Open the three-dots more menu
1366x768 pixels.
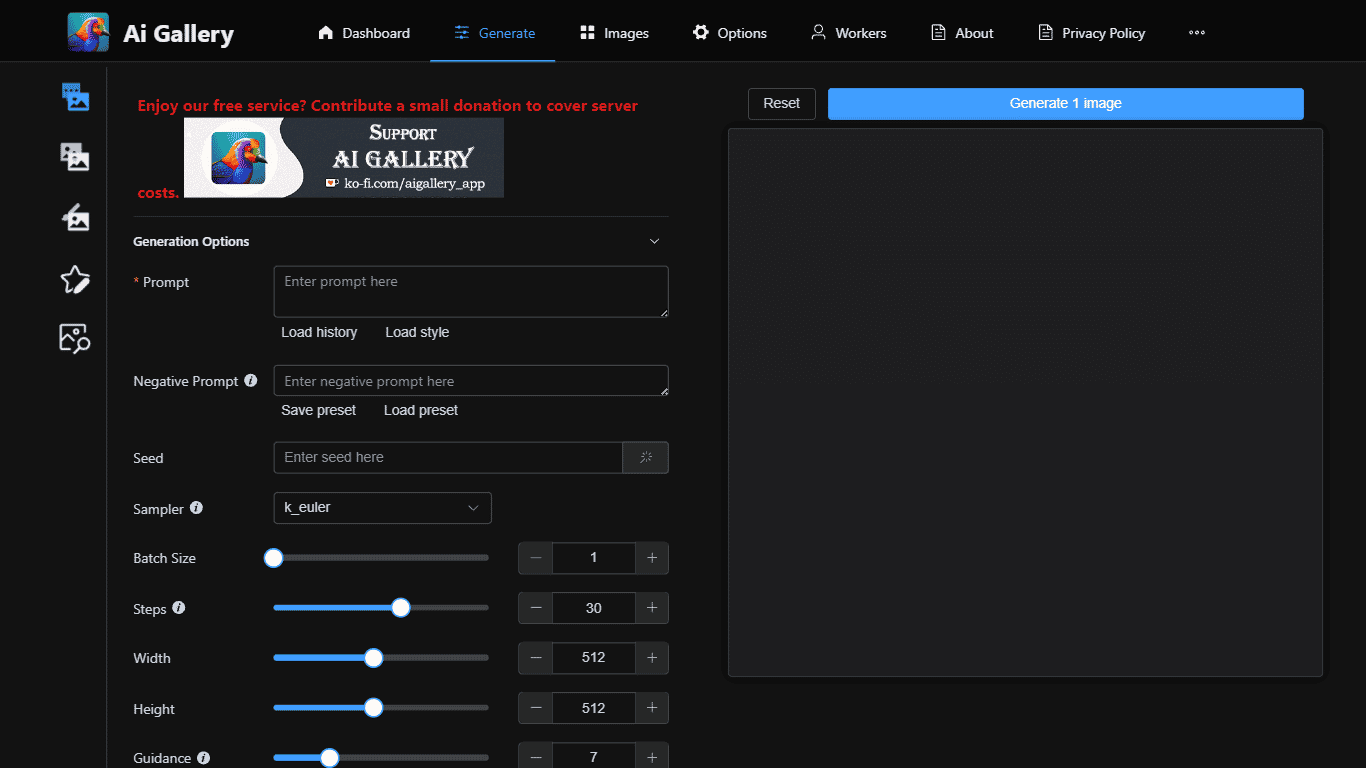1196,32
